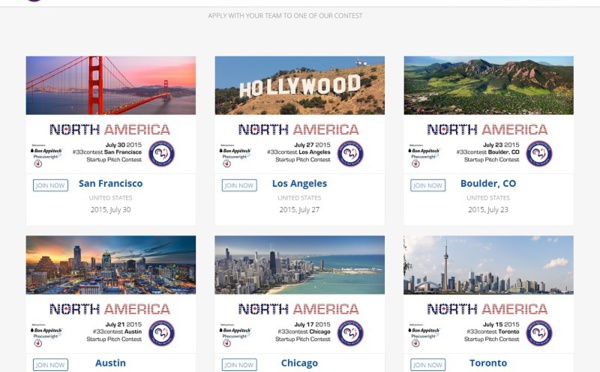Follow the Chicago city link
This screenshot has height=372, width=600.
pos(300,363)
